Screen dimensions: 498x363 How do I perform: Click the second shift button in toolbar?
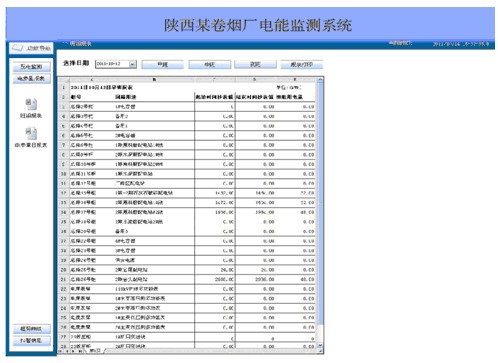coord(209,64)
